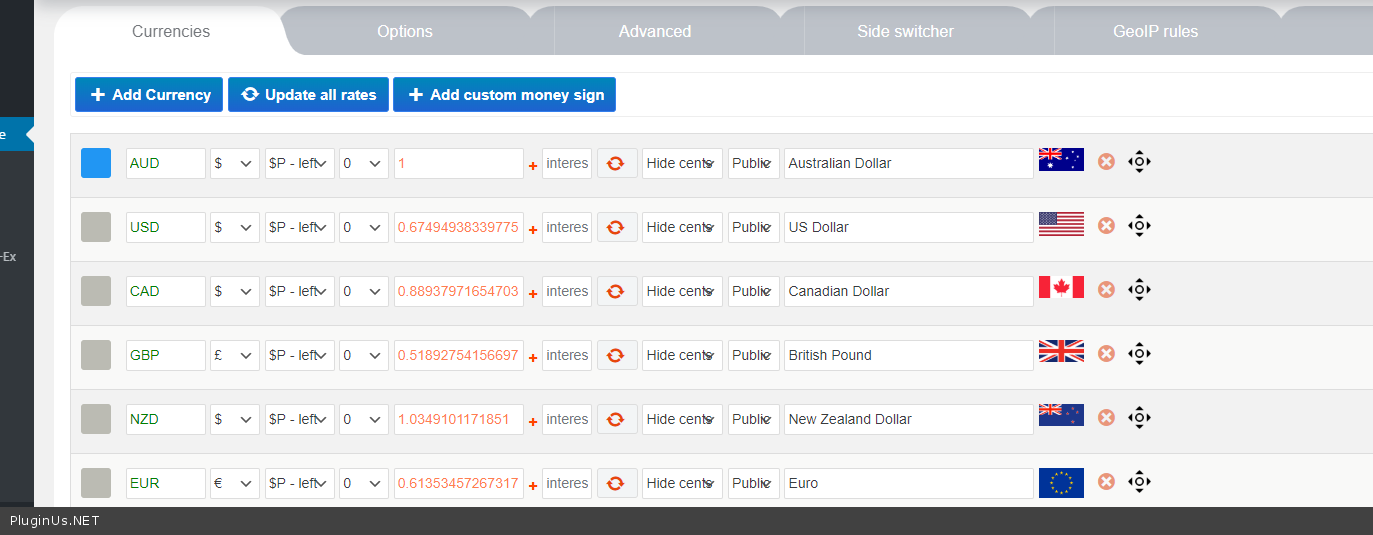Screen dimensions: 1373x535
Task: Refresh the USD exchange rate
Action: pos(616,227)
